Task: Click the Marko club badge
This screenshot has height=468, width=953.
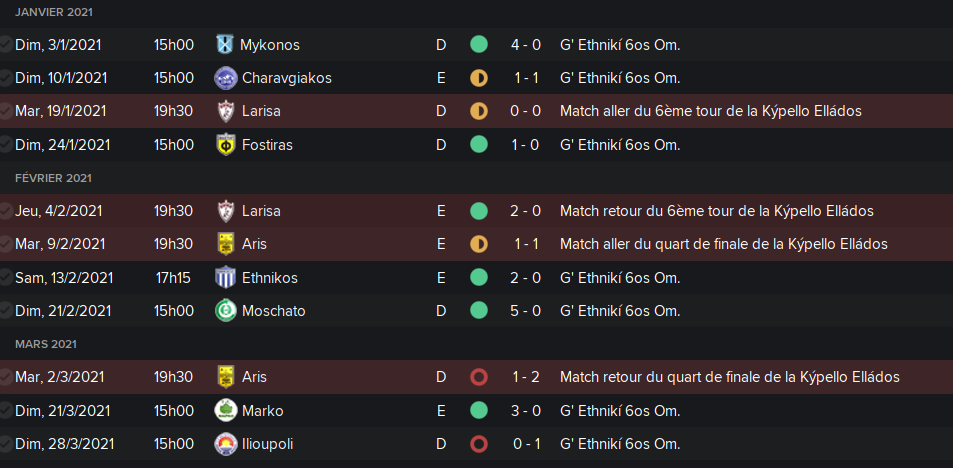Action: 225,411
